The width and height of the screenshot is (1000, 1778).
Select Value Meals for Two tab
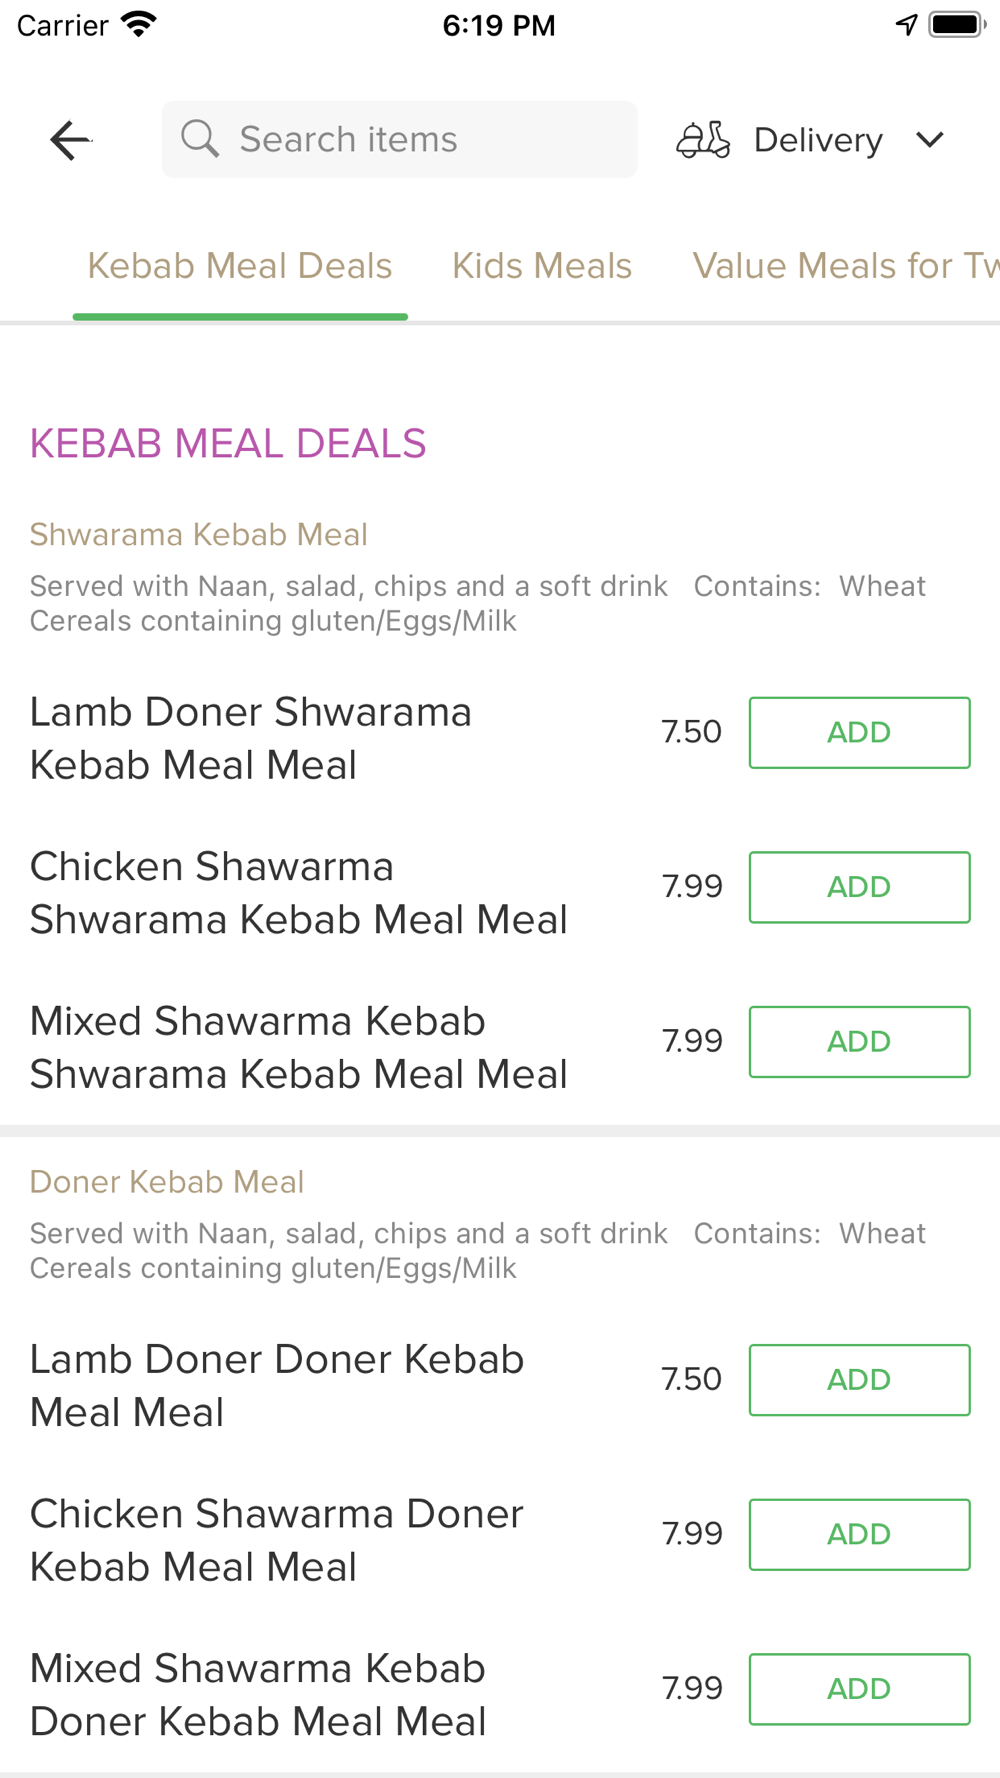(845, 266)
